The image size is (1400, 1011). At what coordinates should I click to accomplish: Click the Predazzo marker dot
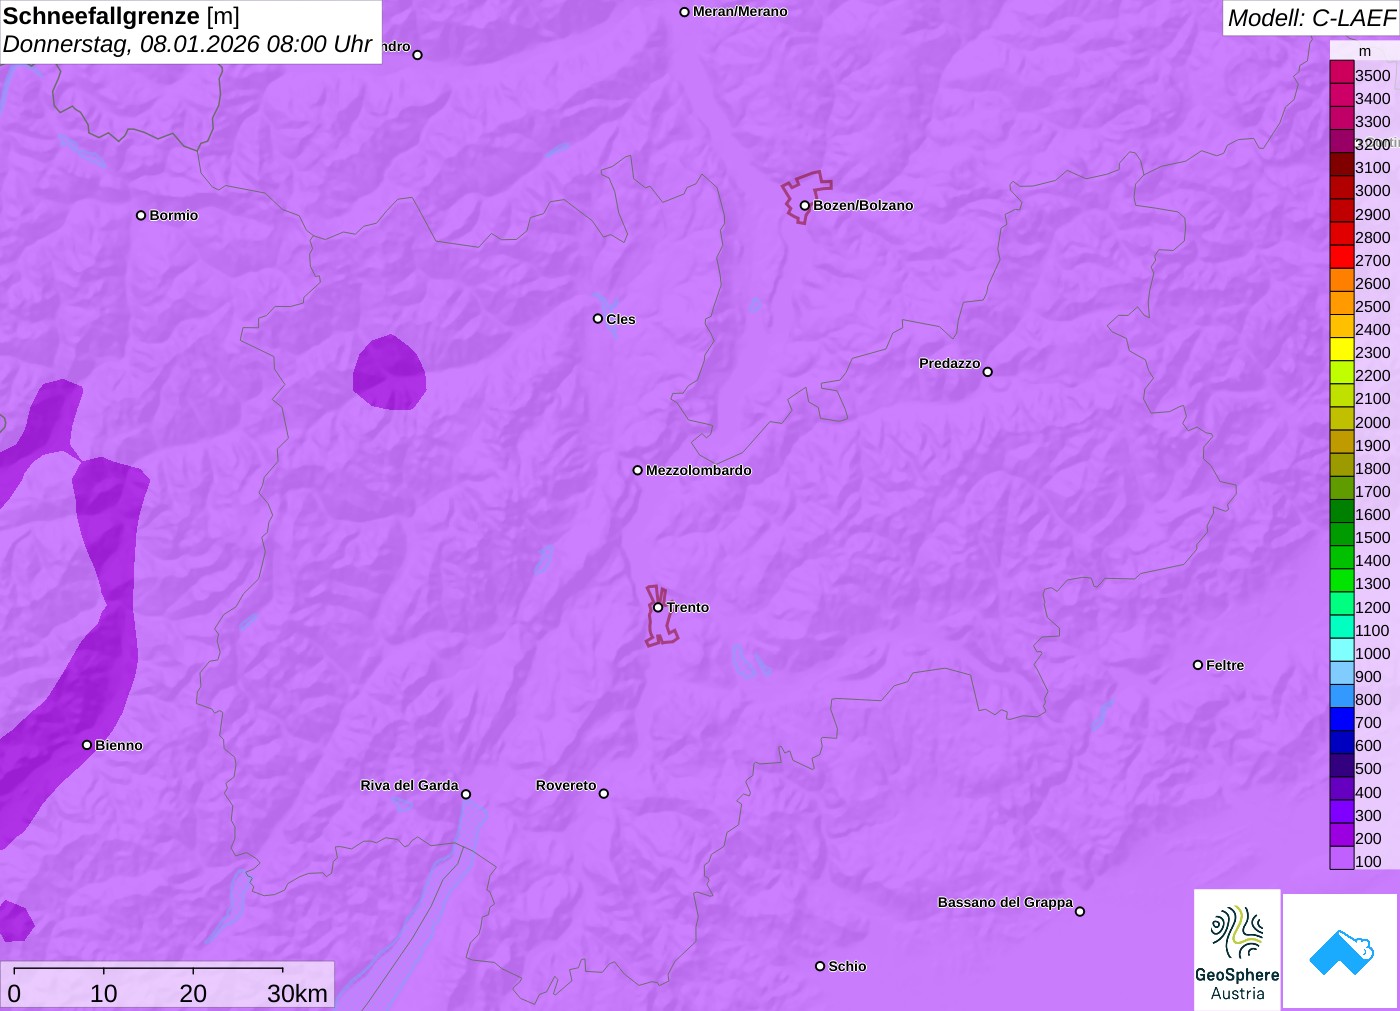pos(988,372)
